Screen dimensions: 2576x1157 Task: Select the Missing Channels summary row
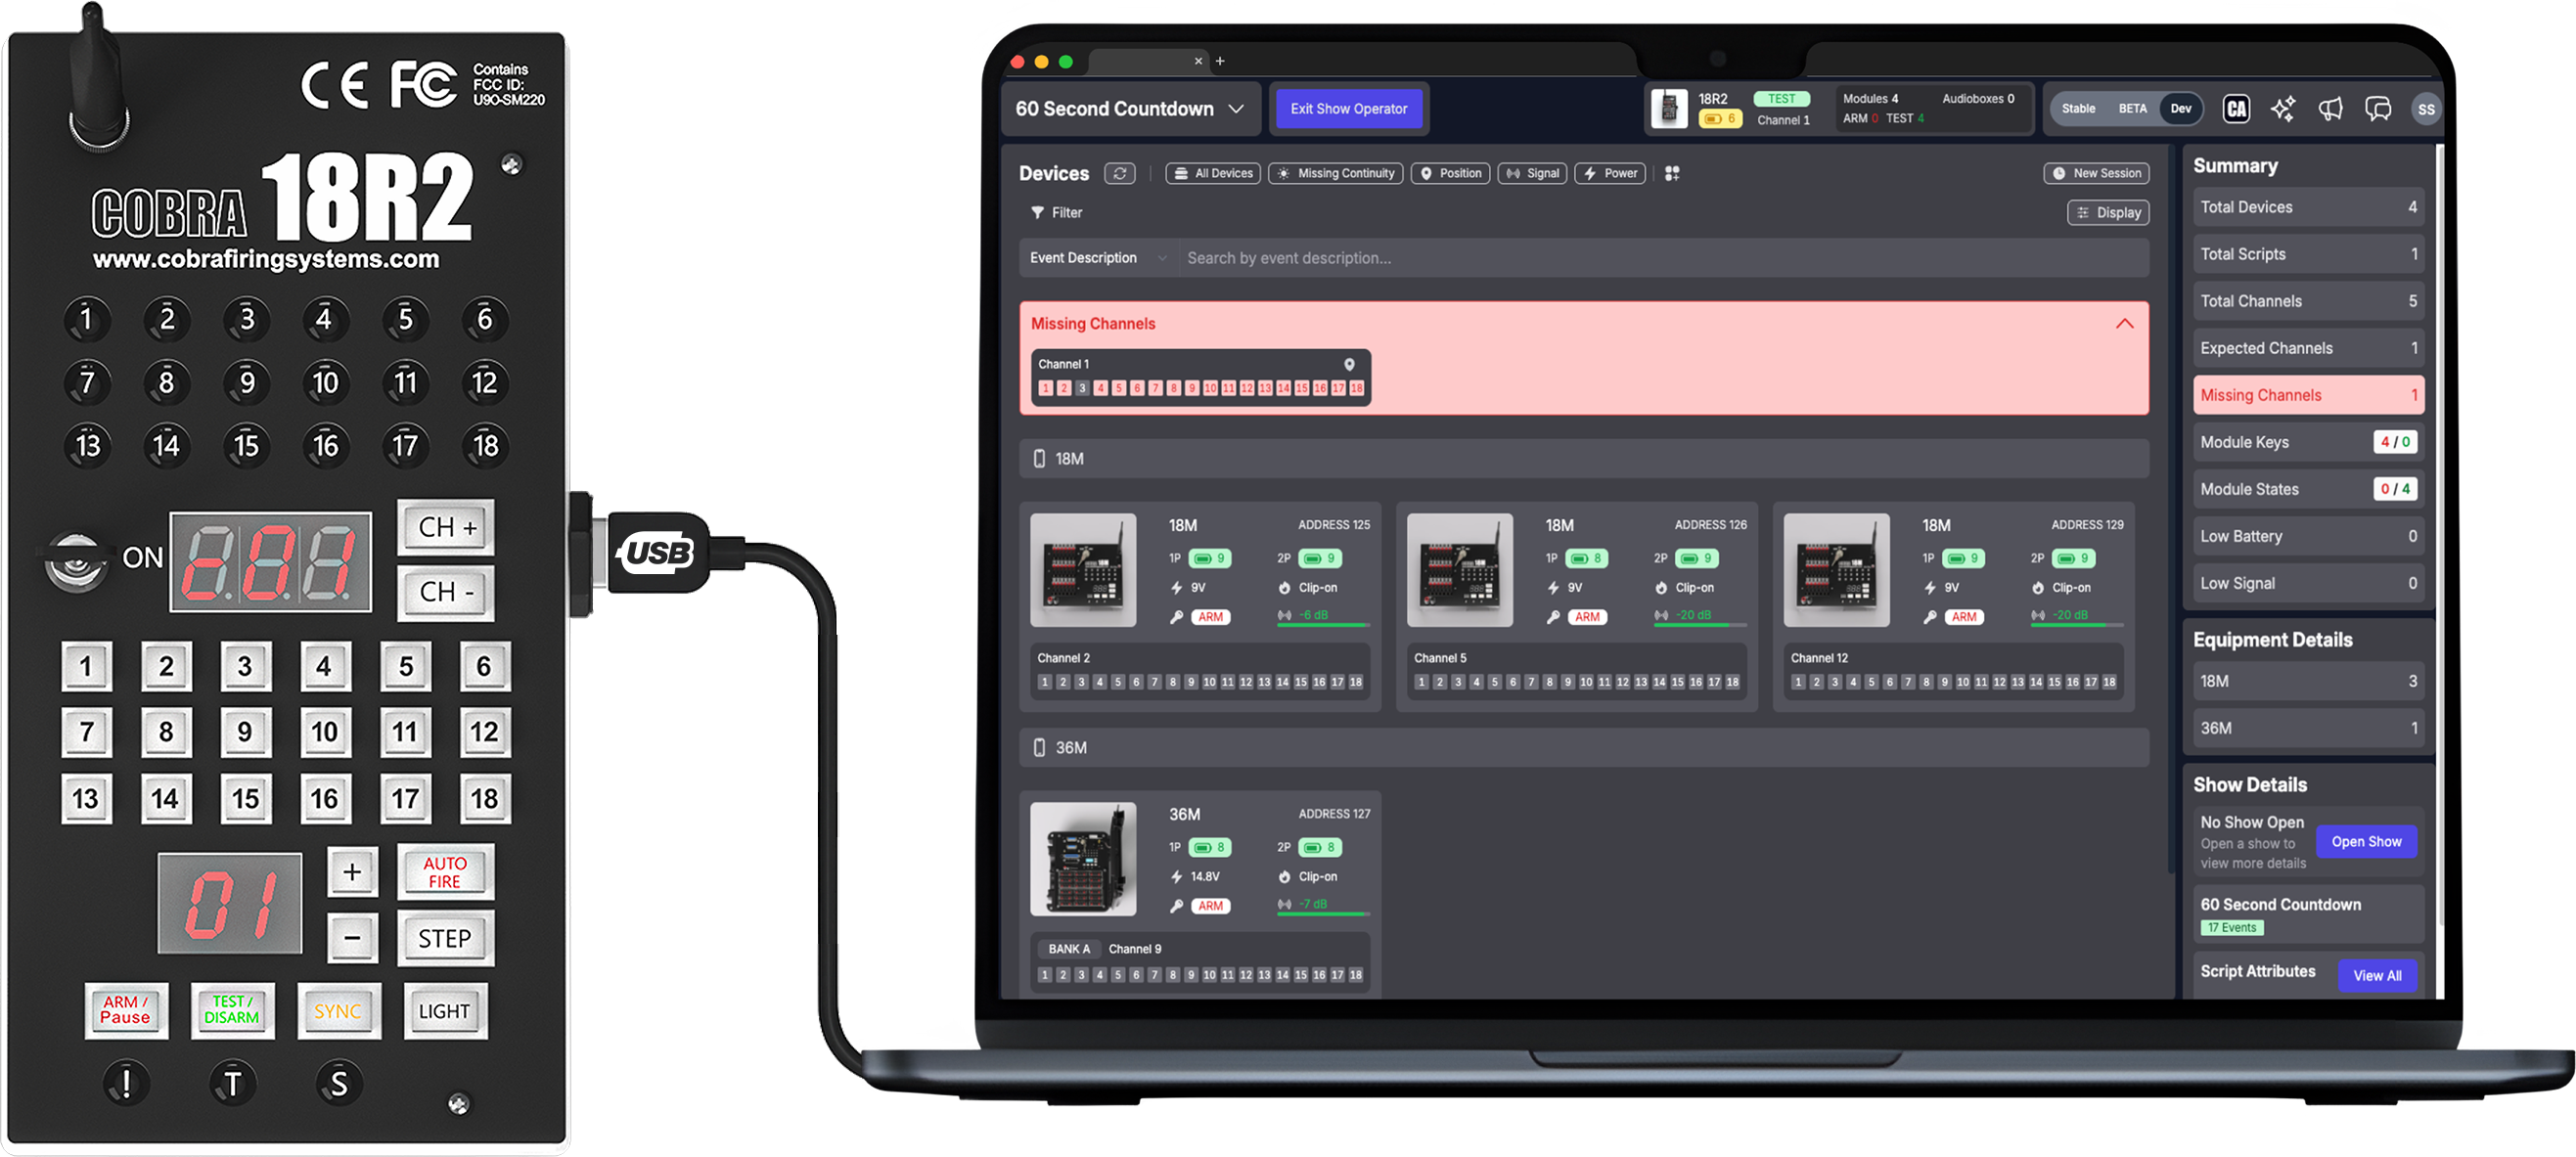(2307, 395)
